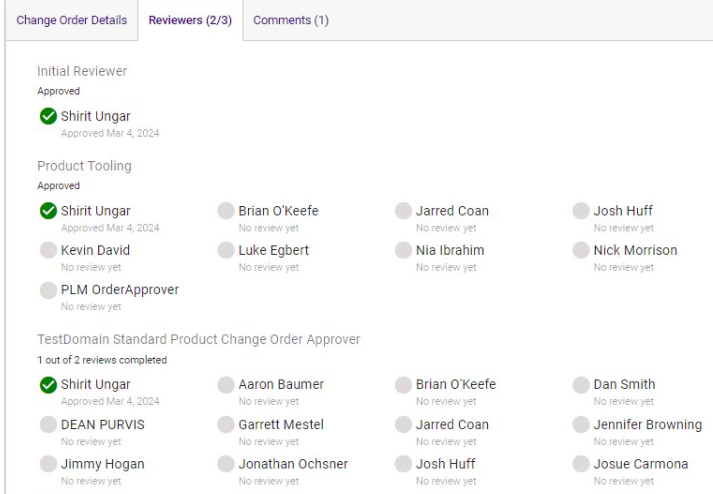Image resolution: width=713 pixels, height=494 pixels.
Task: Click green checkmark for Shirit Ungar in TestDomain section
Action: point(47,385)
